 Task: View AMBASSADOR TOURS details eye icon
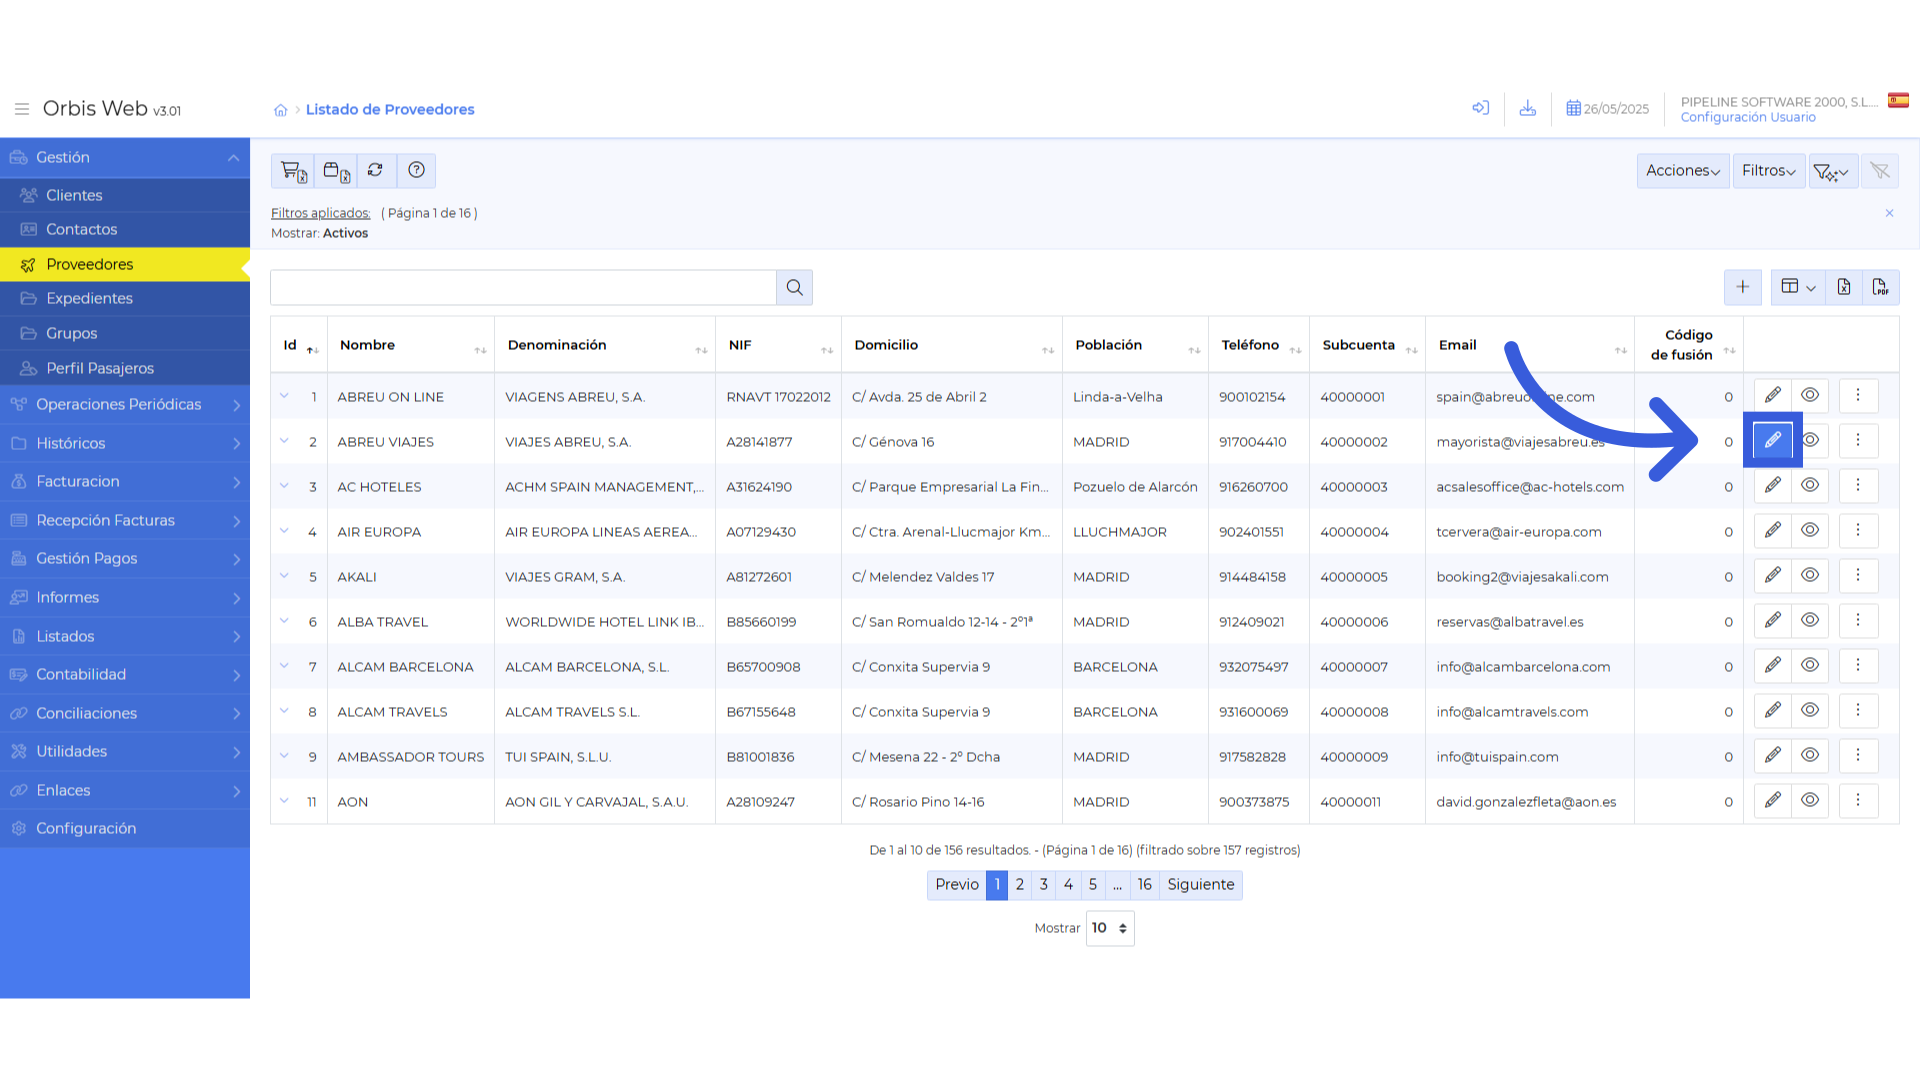tap(1810, 756)
